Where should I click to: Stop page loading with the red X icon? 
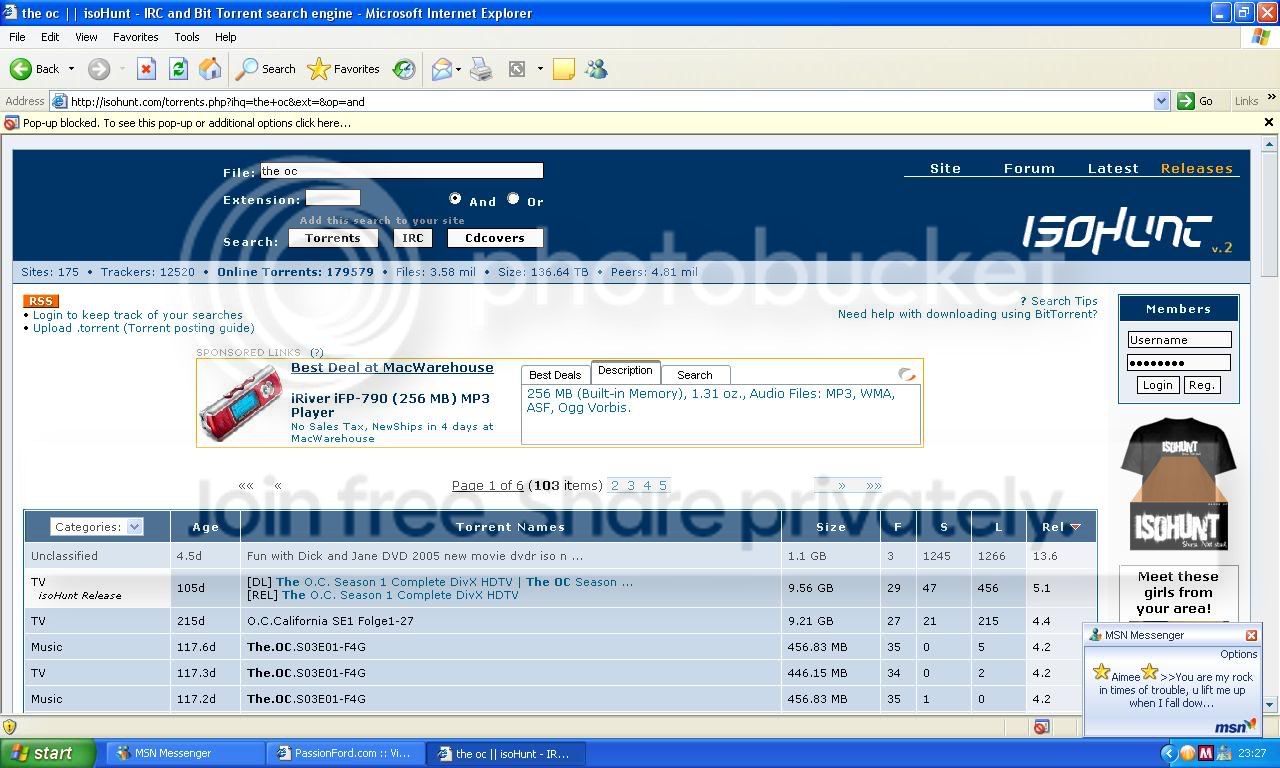tap(146, 69)
